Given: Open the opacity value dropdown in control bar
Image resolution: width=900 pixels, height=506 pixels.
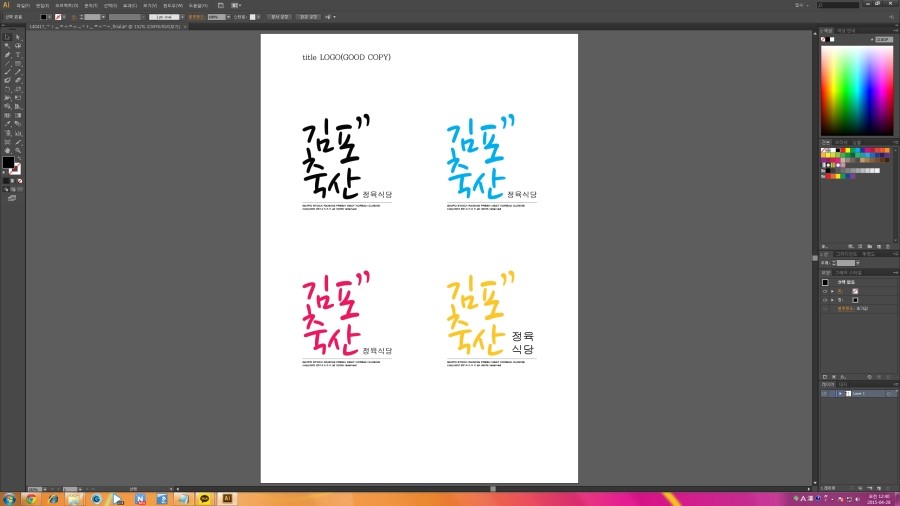Looking at the screenshot, I should point(228,17).
